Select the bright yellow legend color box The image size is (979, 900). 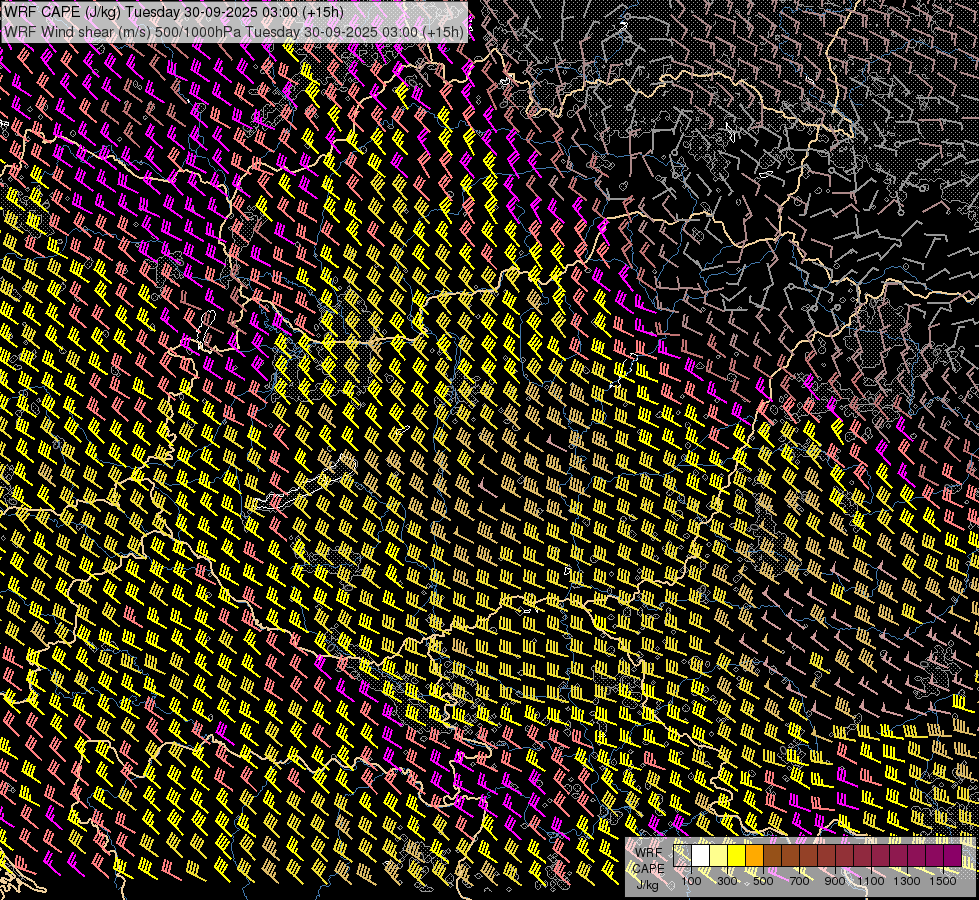pos(736,856)
